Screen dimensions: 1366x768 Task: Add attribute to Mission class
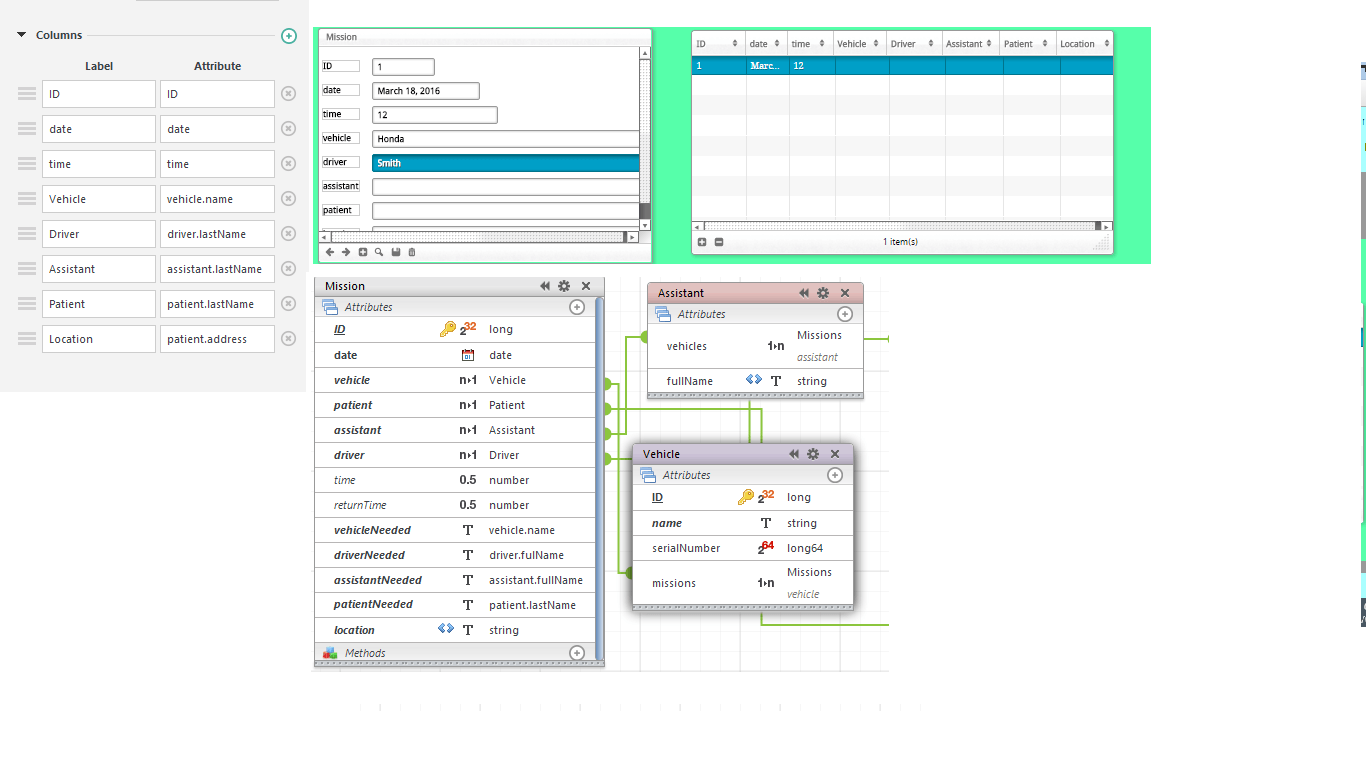point(577,307)
